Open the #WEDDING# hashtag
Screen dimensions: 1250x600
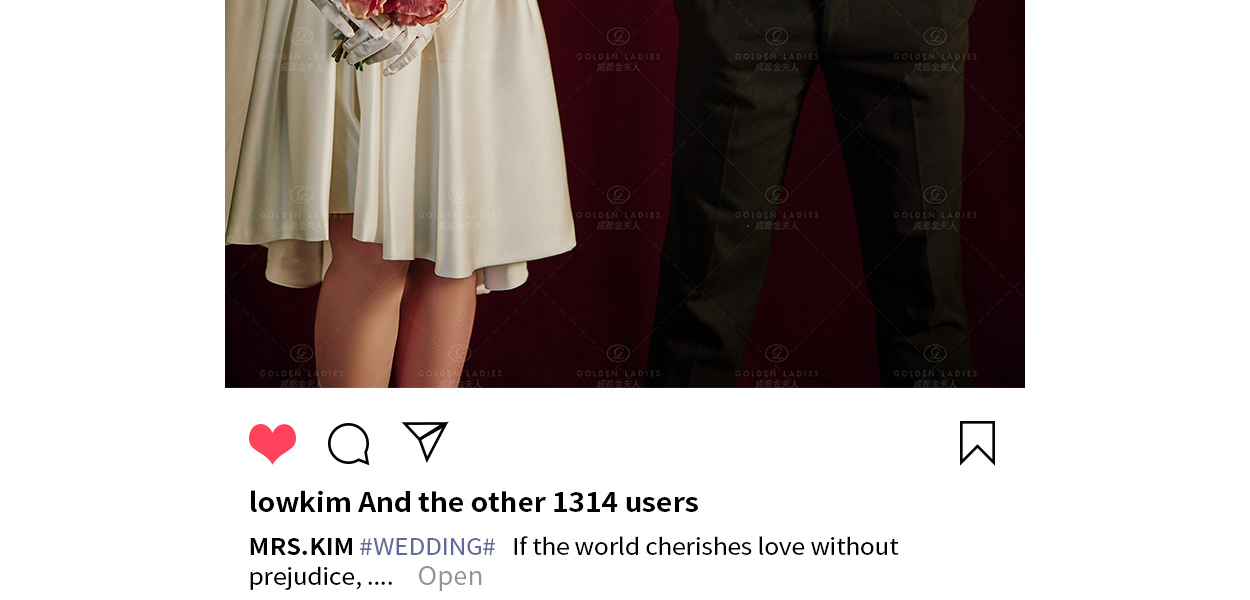click(x=427, y=546)
